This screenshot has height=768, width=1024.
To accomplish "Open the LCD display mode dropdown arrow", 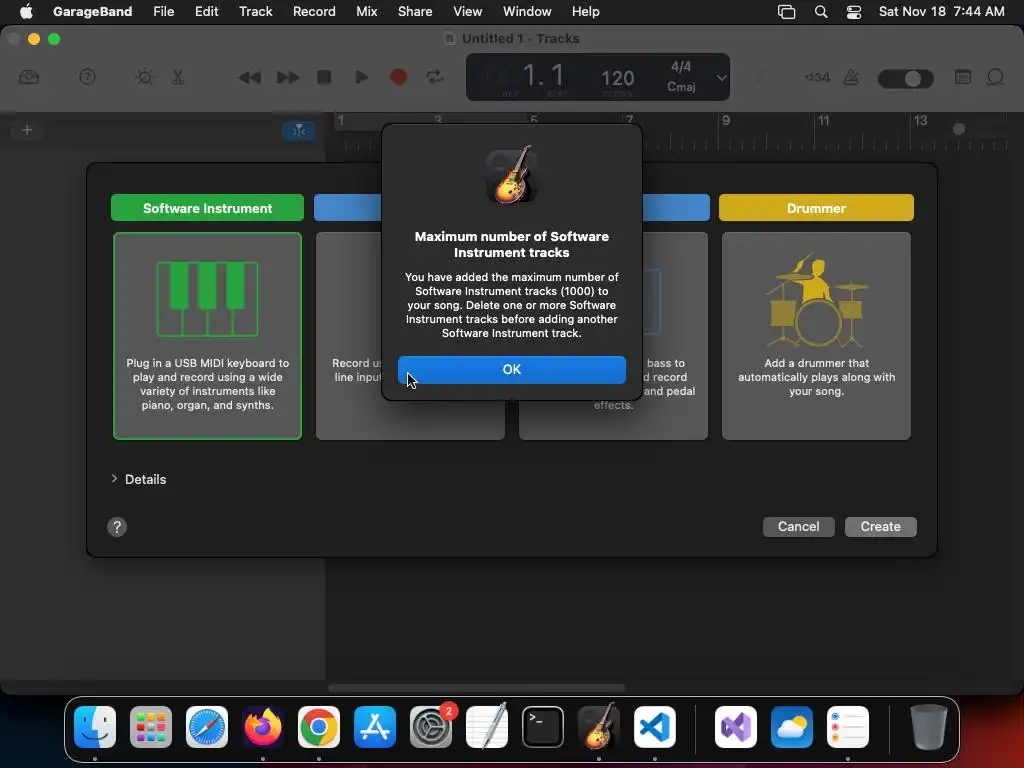I will 721,78.
